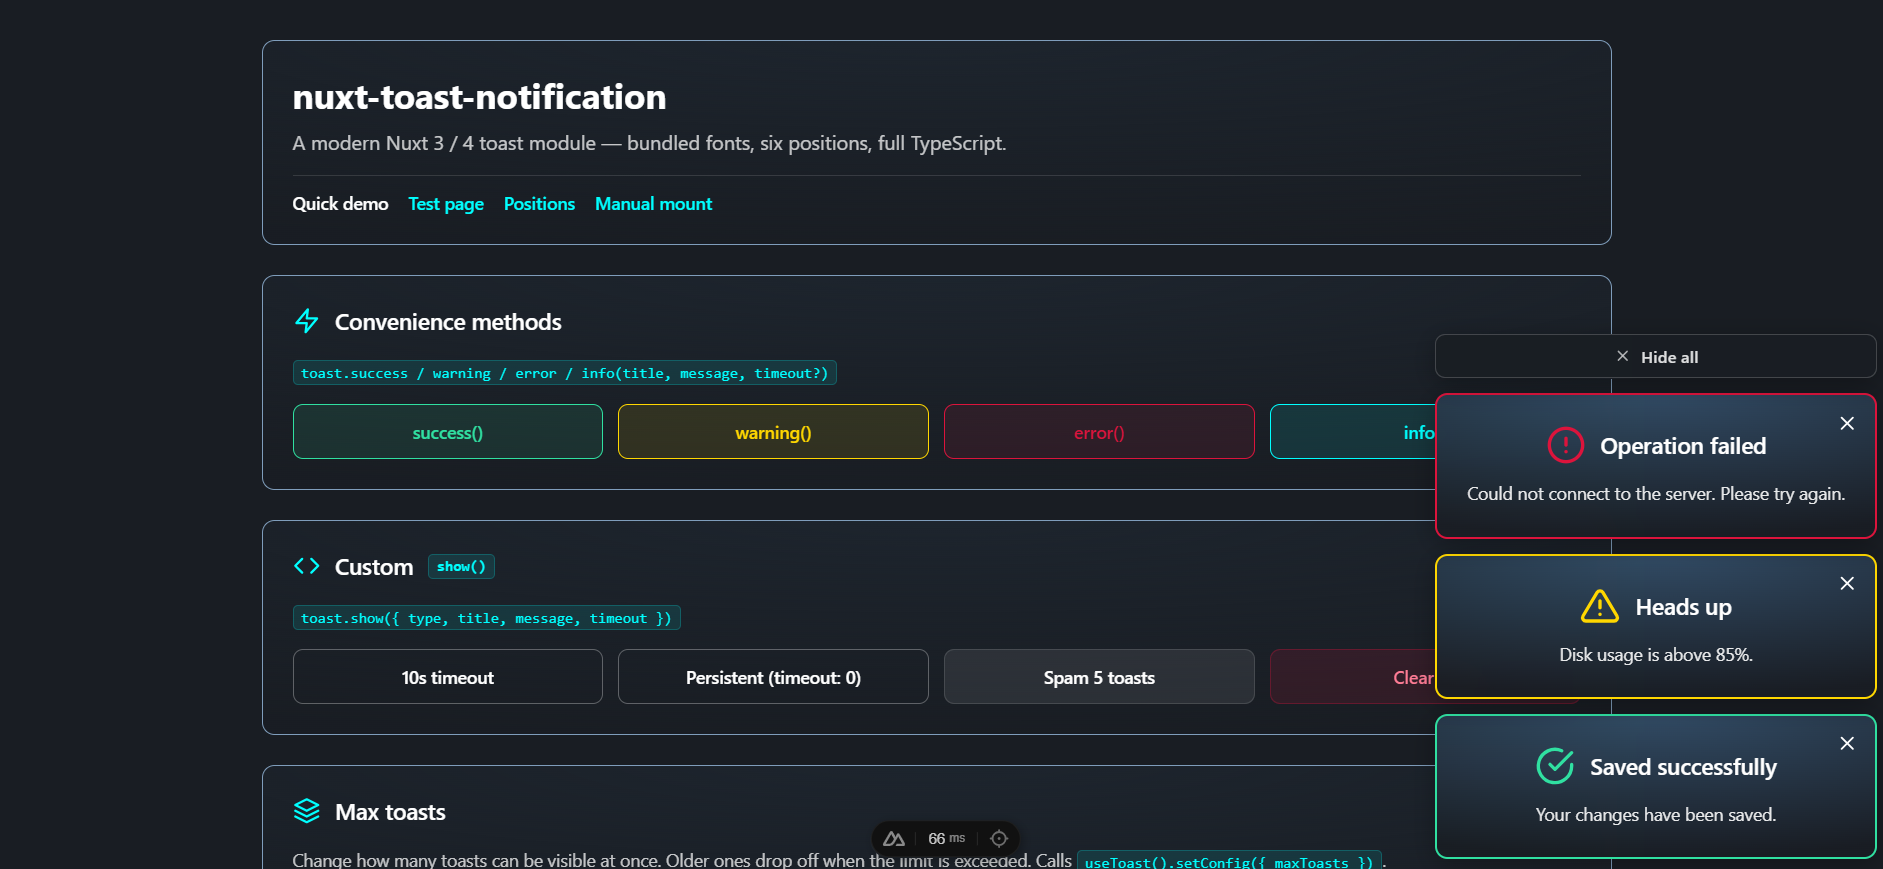Click the Operation failed toast title
This screenshot has height=869, width=1883.
click(x=1683, y=446)
